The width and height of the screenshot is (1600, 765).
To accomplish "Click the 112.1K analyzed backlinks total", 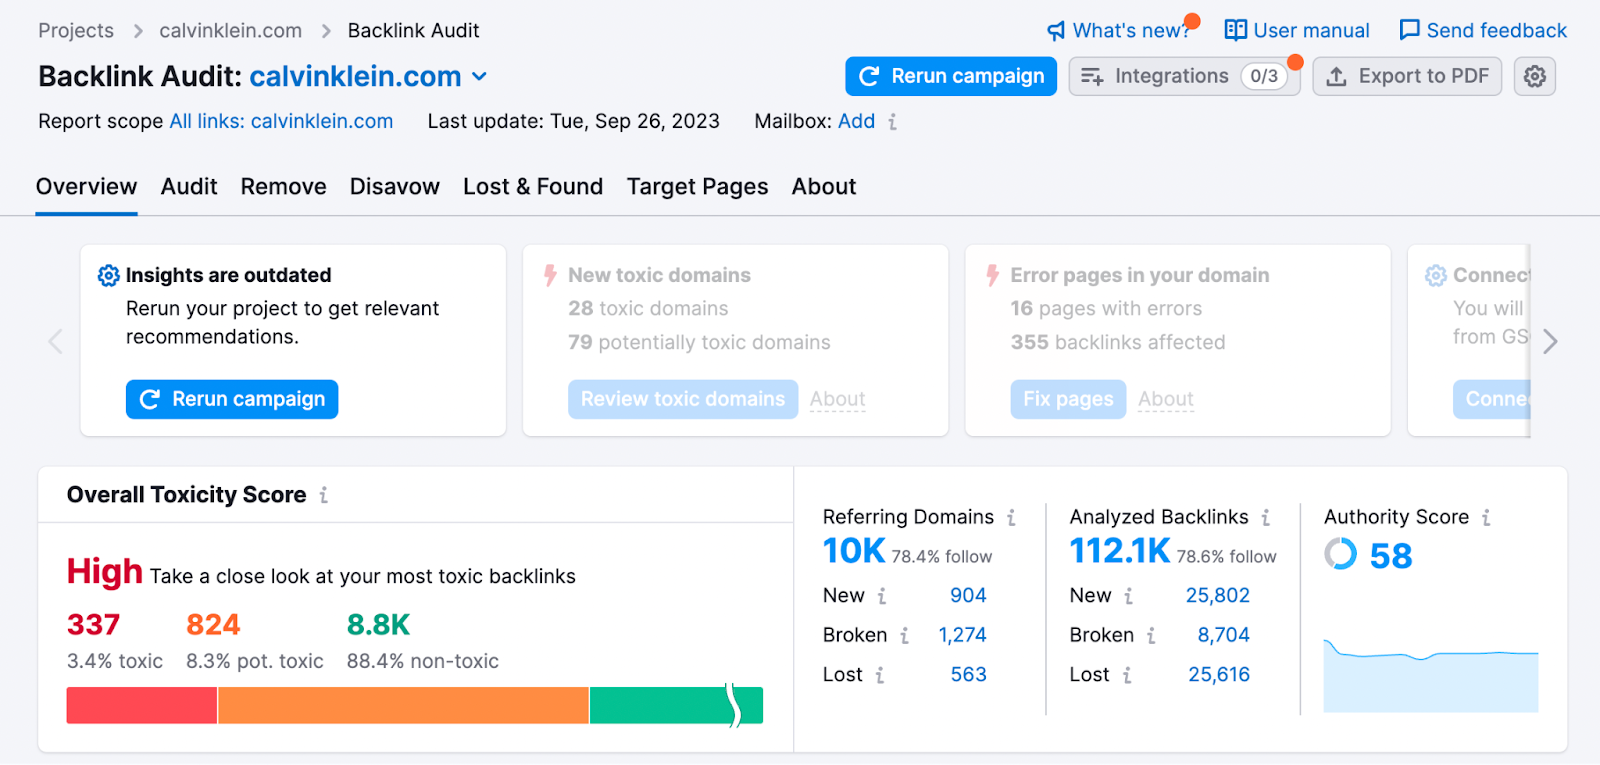I will coord(1120,551).
